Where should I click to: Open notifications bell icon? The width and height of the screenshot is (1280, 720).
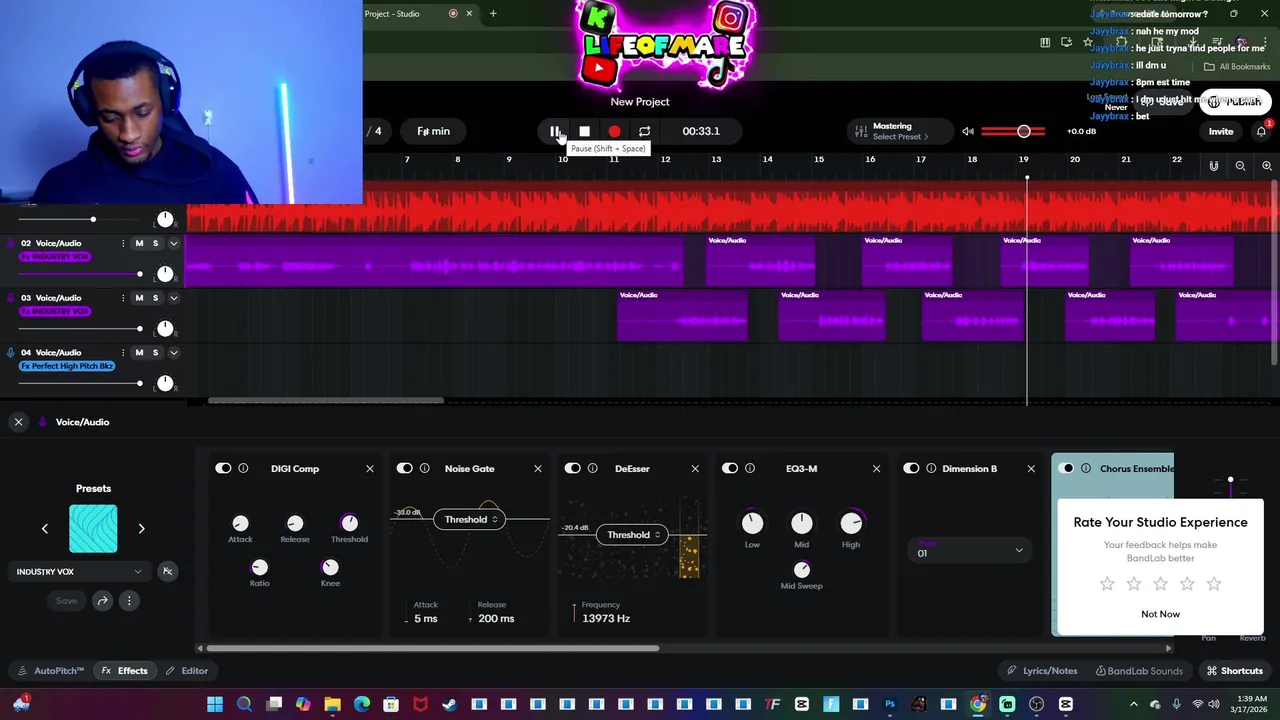[x=1261, y=131]
